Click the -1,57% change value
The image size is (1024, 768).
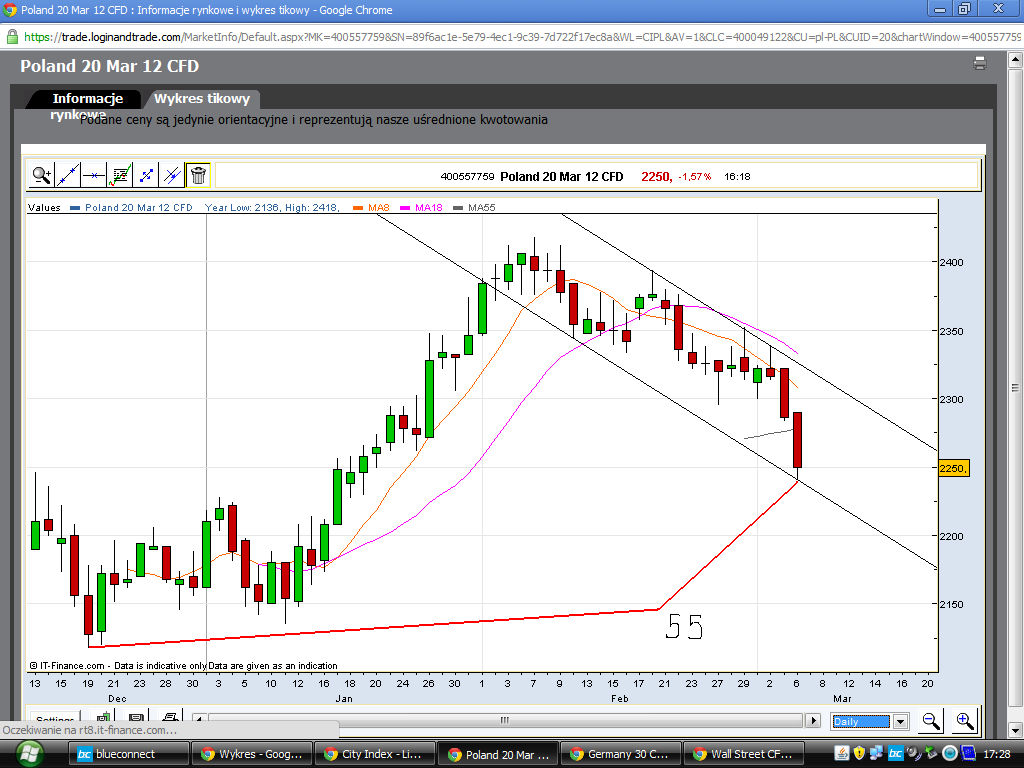pos(695,176)
